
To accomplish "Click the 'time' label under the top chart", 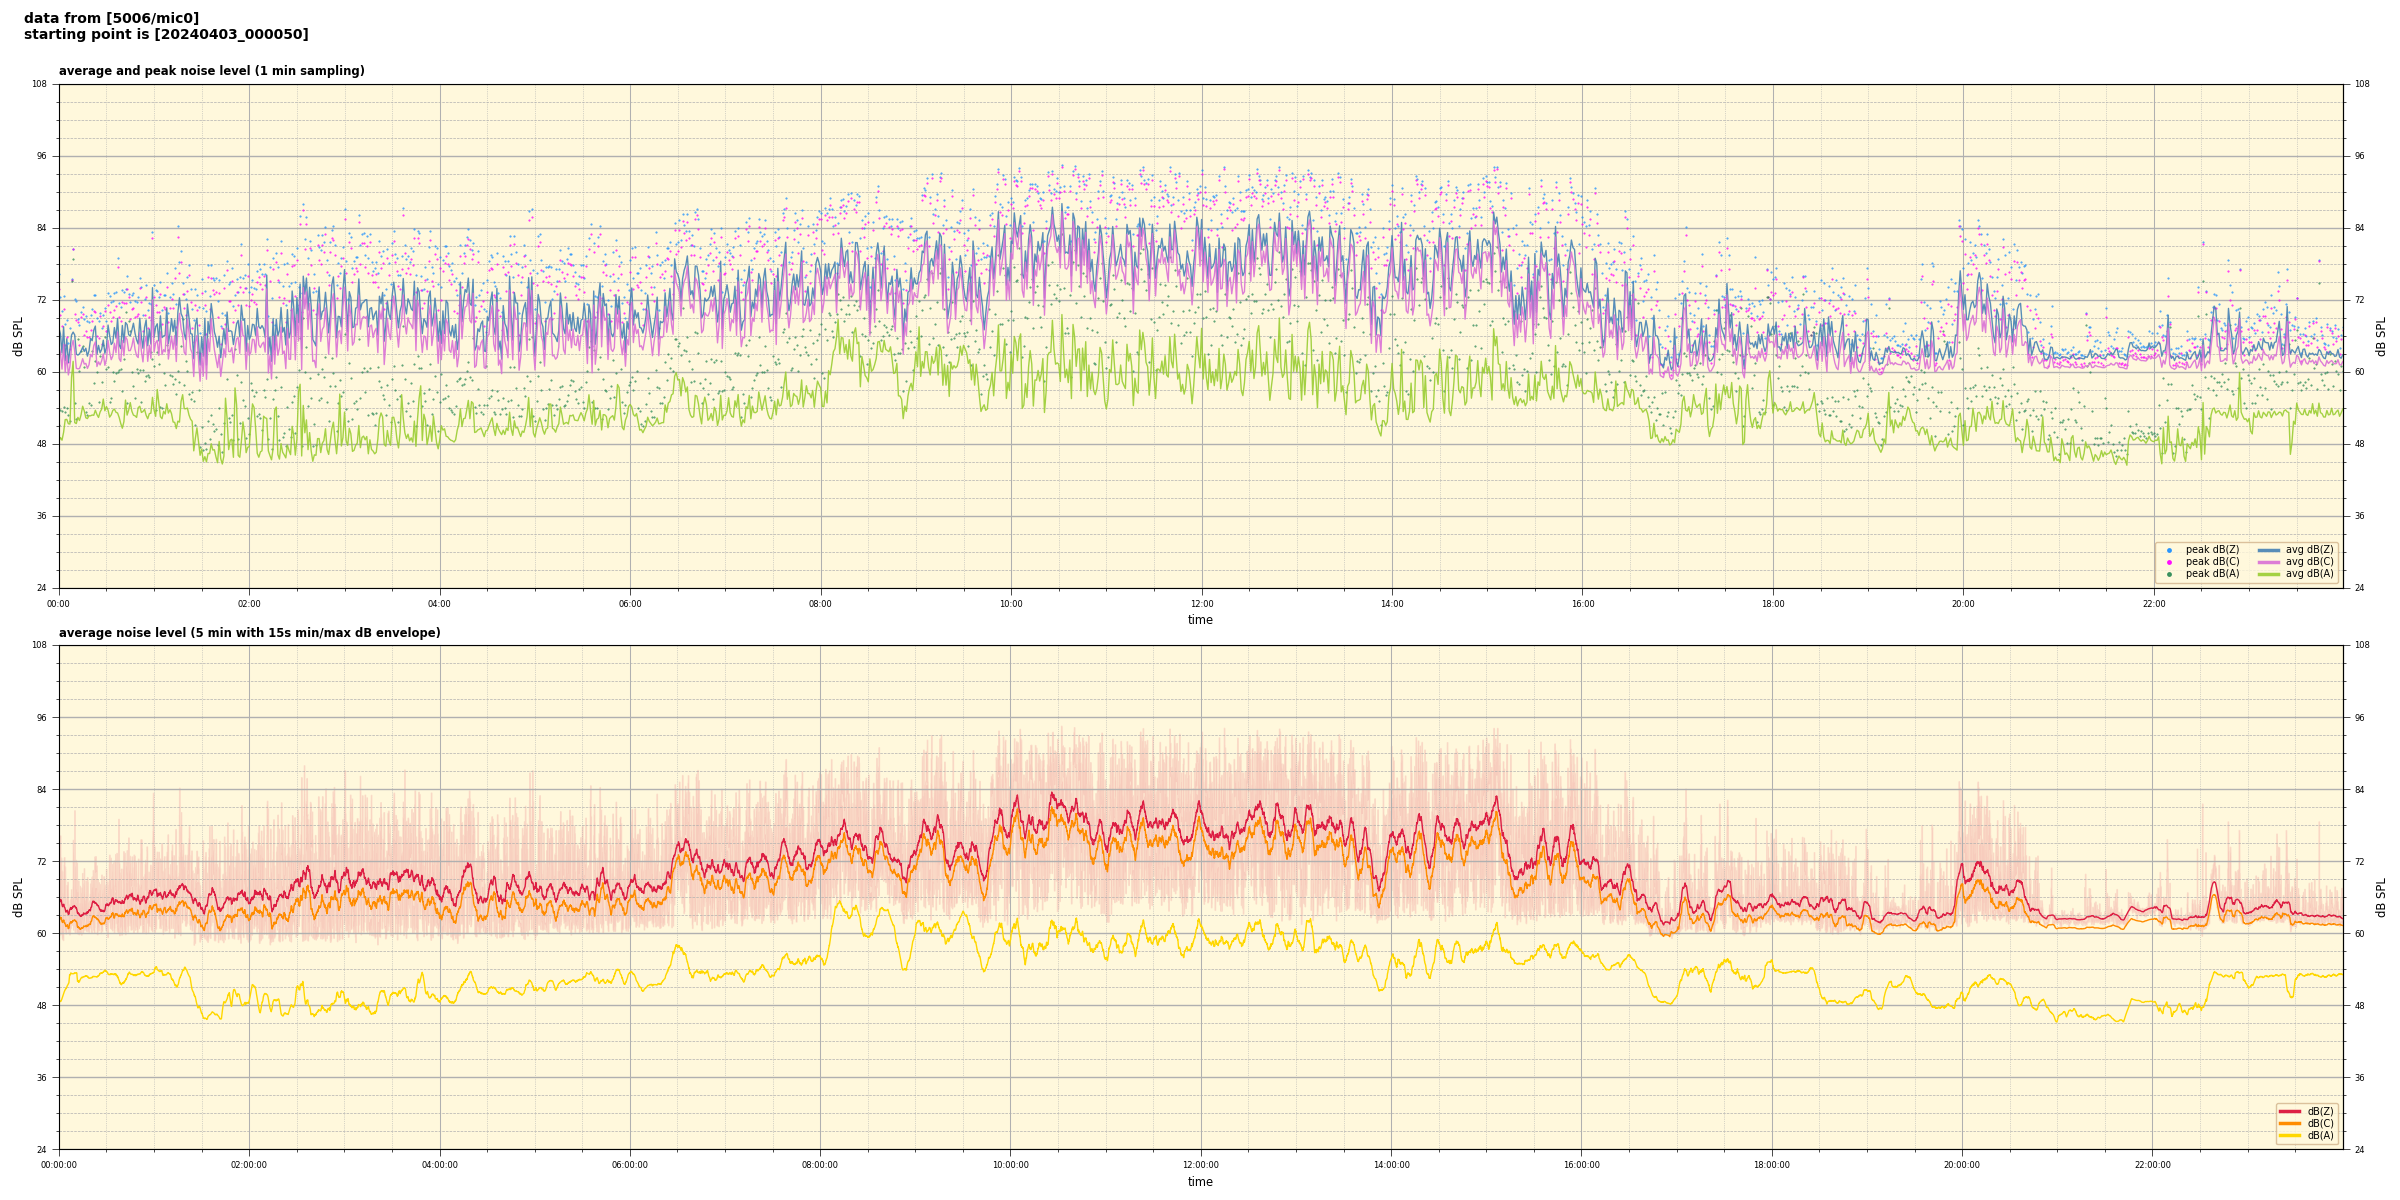I will pyautogui.click(x=1200, y=620).
